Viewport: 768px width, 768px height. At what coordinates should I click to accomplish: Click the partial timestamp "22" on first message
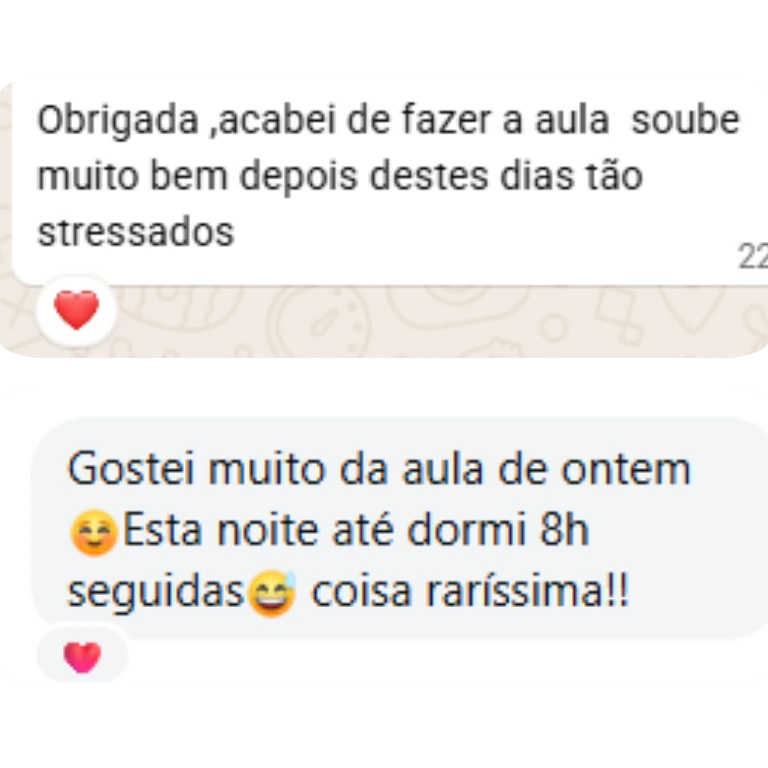pyautogui.click(x=753, y=256)
